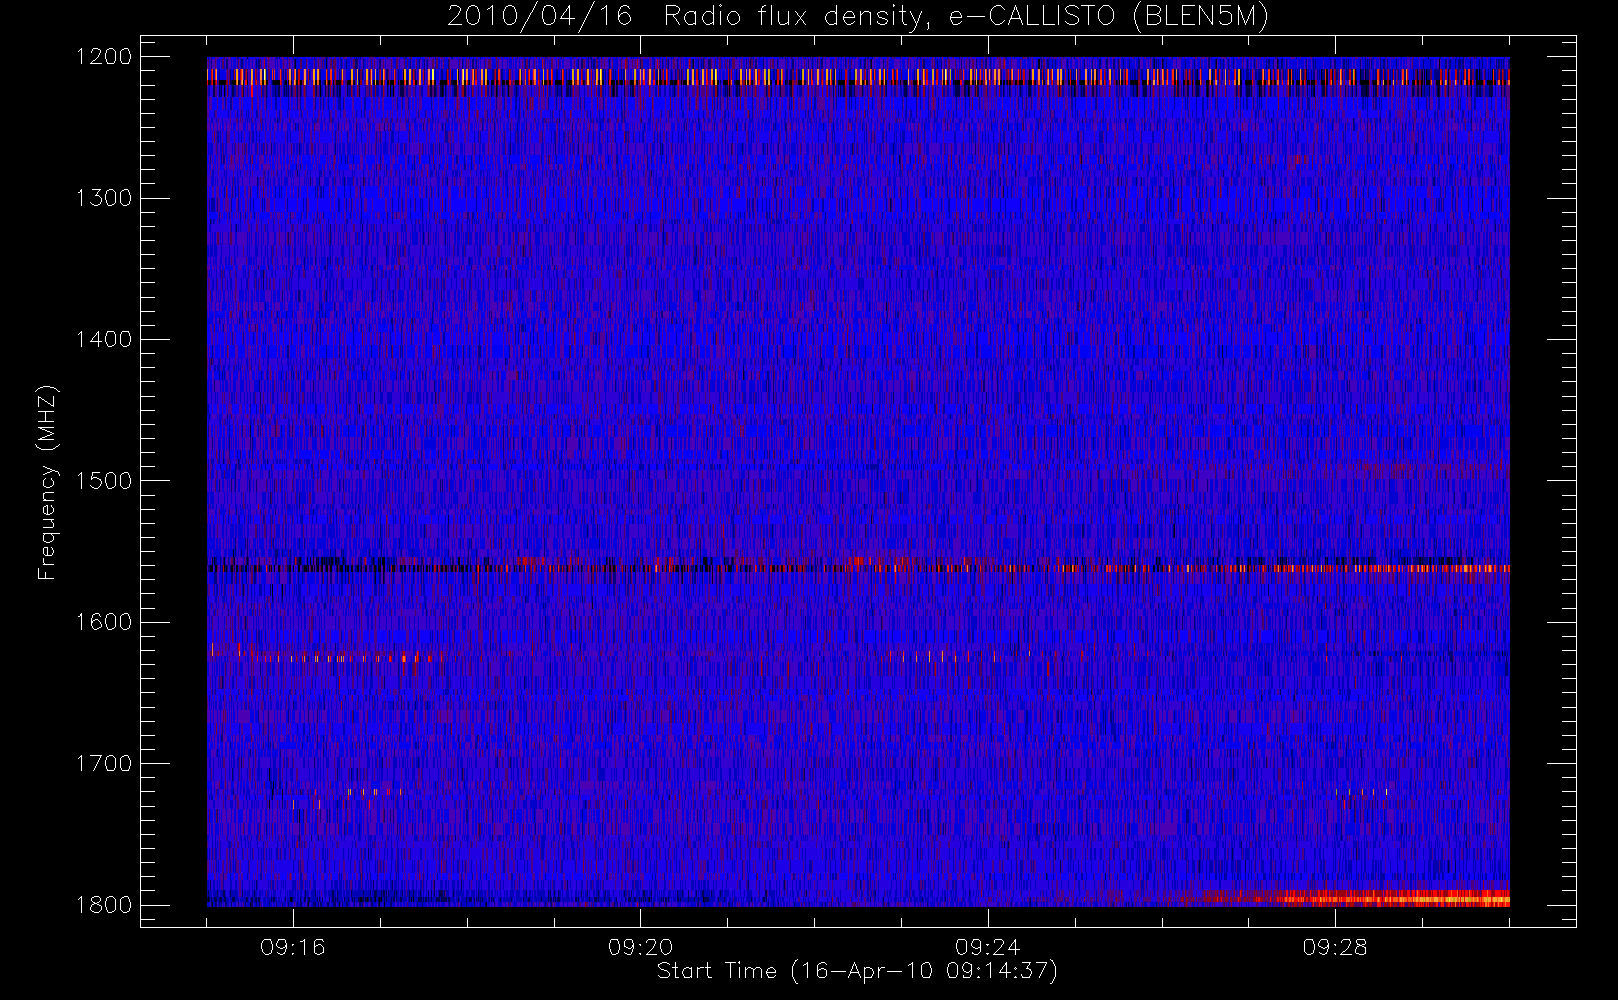Click the 'Start Time (16-Apr-10 09:14:37)' axis title
The width and height of the screenshot is (1618, 1000).
tap(857, 971)
